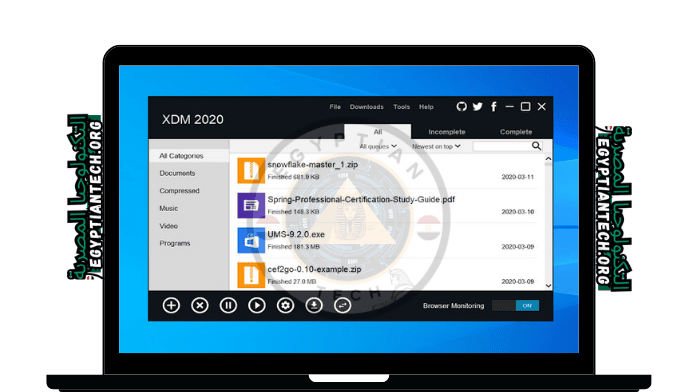
Task: Resume download with the play icon
Action: (x=257, y=305)
